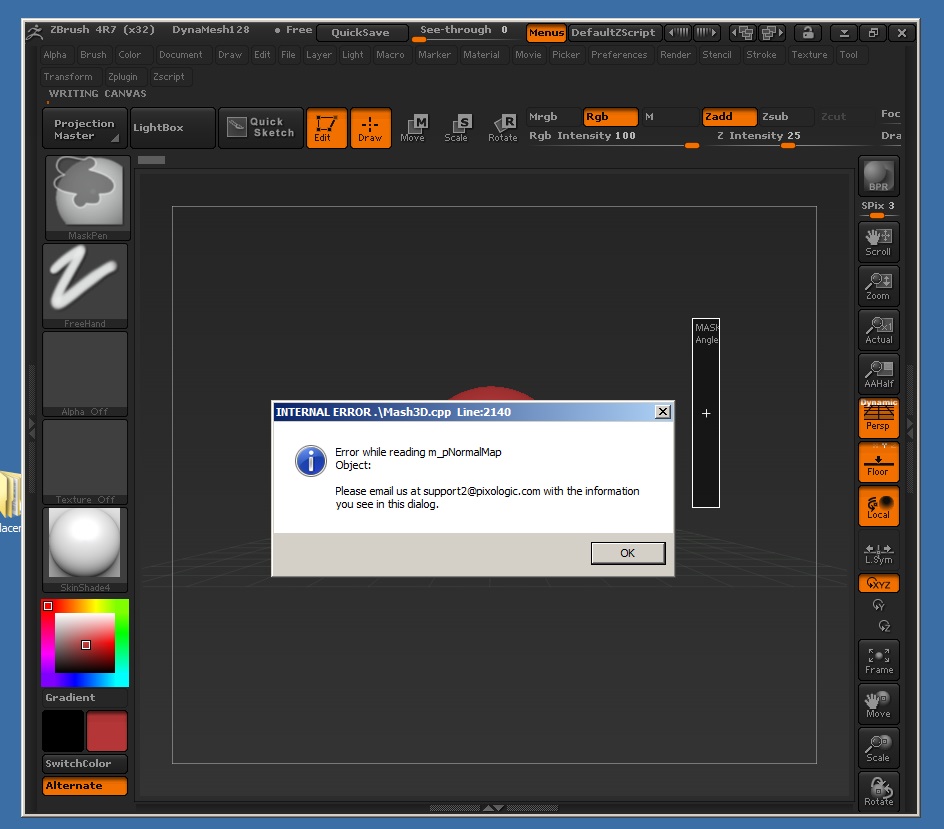
Task: Open the Material menu
Action: click(x=481, y=55)
